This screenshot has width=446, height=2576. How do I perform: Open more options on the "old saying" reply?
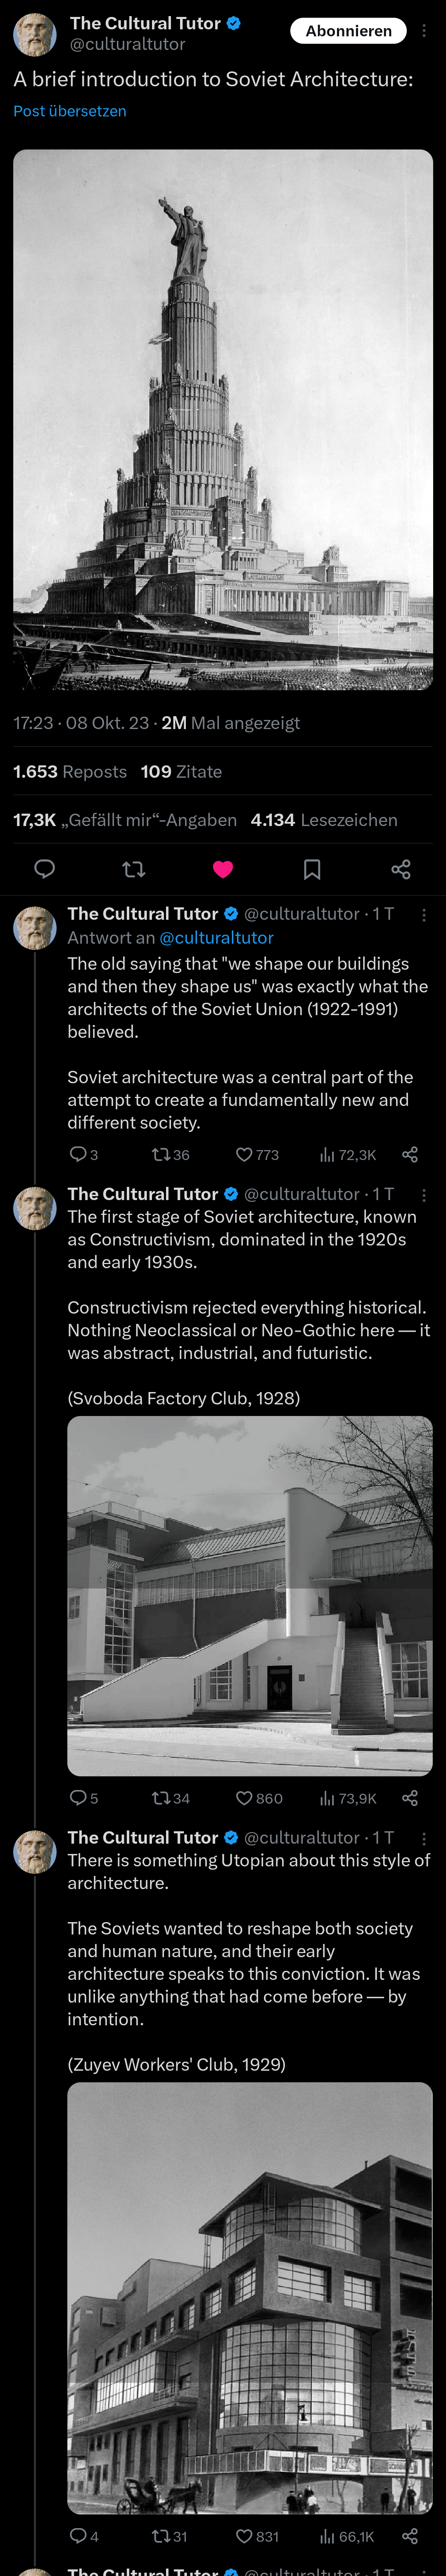(x=424, y=914)
